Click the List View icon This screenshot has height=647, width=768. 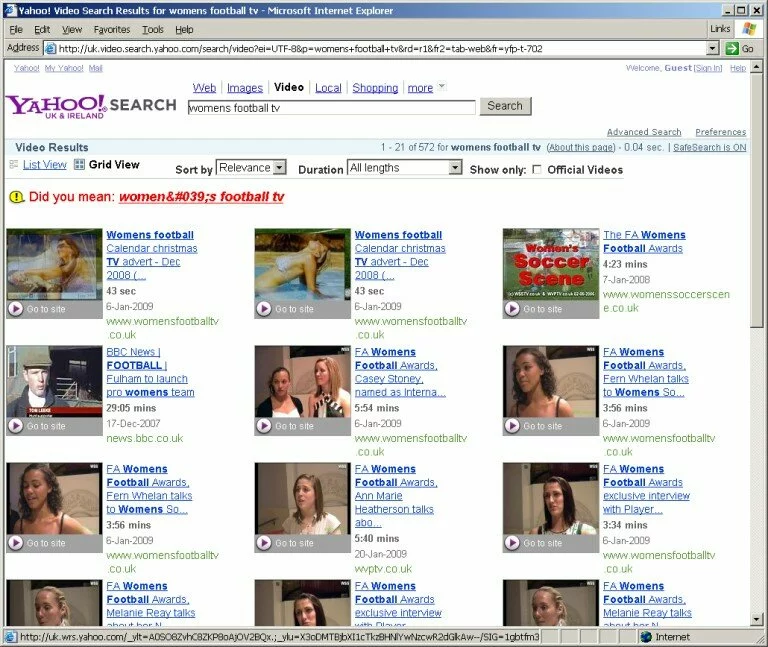point(14,165)
